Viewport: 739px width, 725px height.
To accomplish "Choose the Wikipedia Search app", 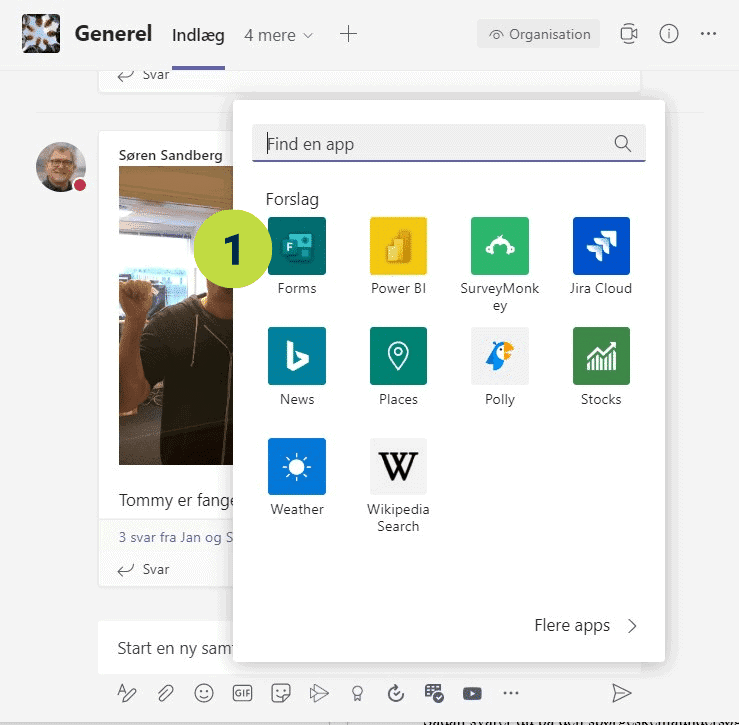I will pyautogui.click(x=398, y=466).
